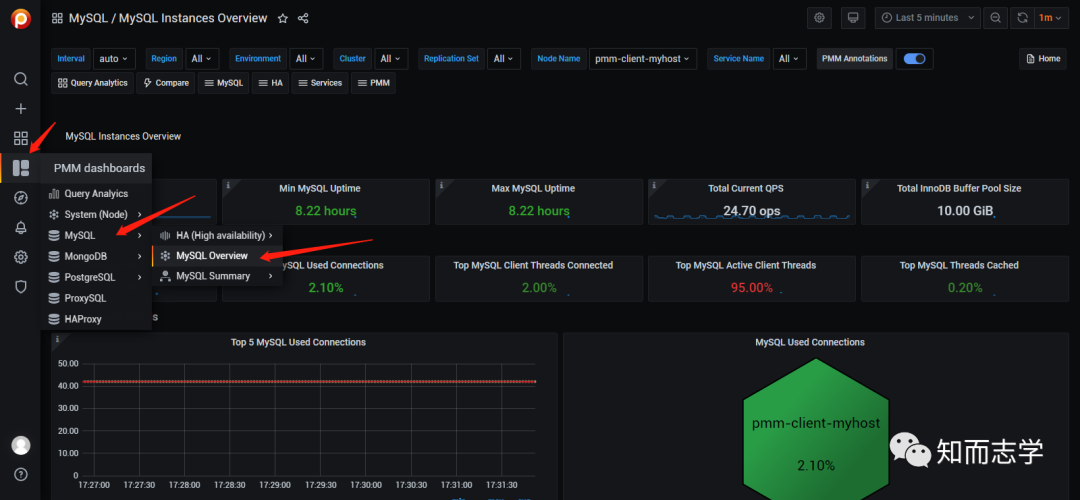
Task: Star the MySQL Instances Overview dashboard
Action: [282, 19]
